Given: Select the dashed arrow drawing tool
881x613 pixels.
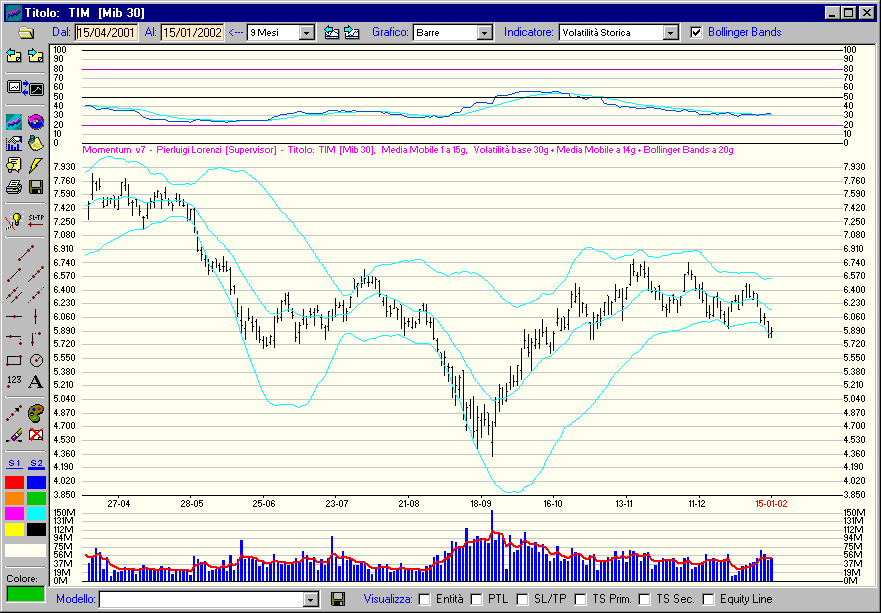Looking at the screenshot, I should tap(14, 414).
